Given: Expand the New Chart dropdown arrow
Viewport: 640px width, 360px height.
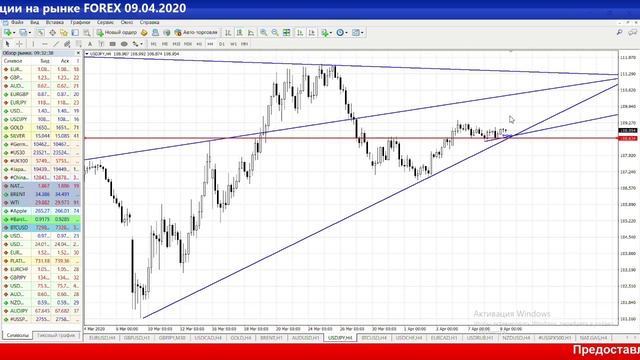Looking at the screenshot, I should pos(14,33).
